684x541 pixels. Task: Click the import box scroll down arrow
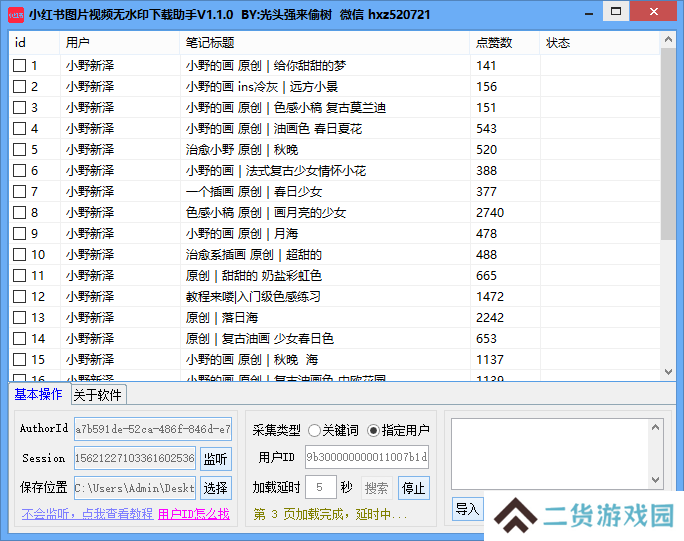(655, 479)
